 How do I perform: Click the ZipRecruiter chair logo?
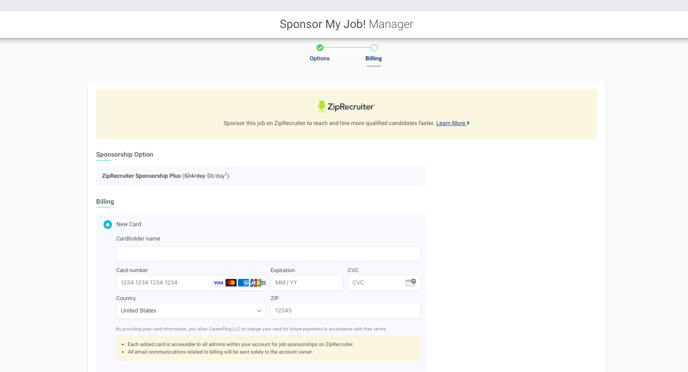click(322, 107)
